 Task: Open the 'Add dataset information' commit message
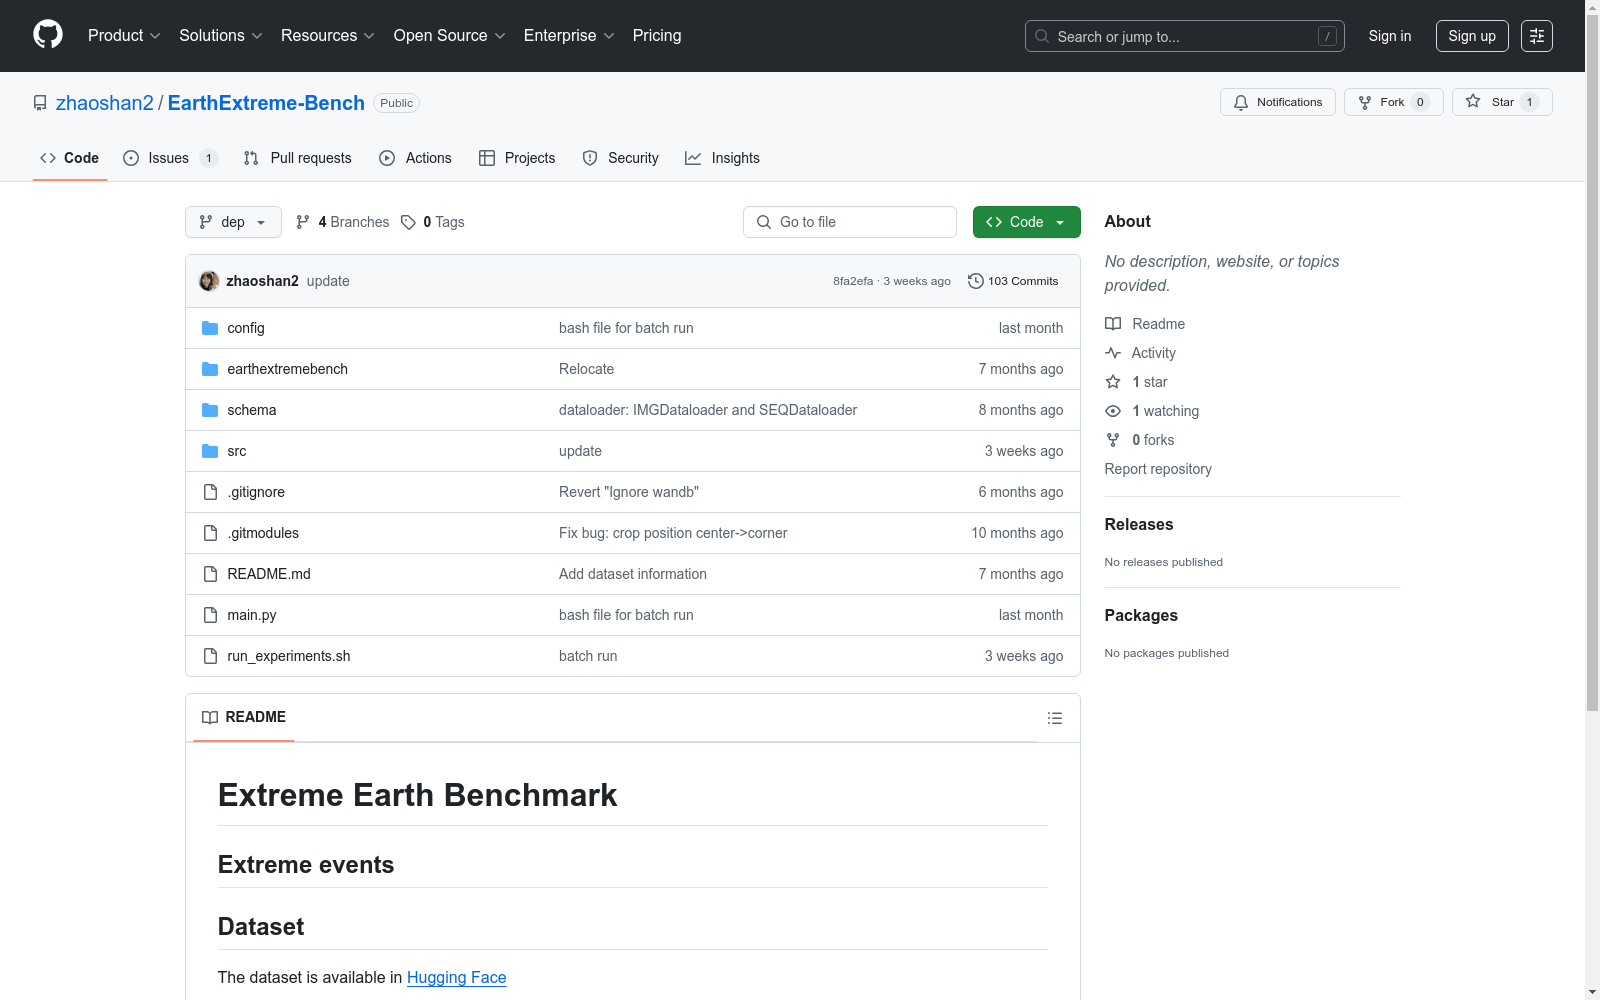pos(633,574)
